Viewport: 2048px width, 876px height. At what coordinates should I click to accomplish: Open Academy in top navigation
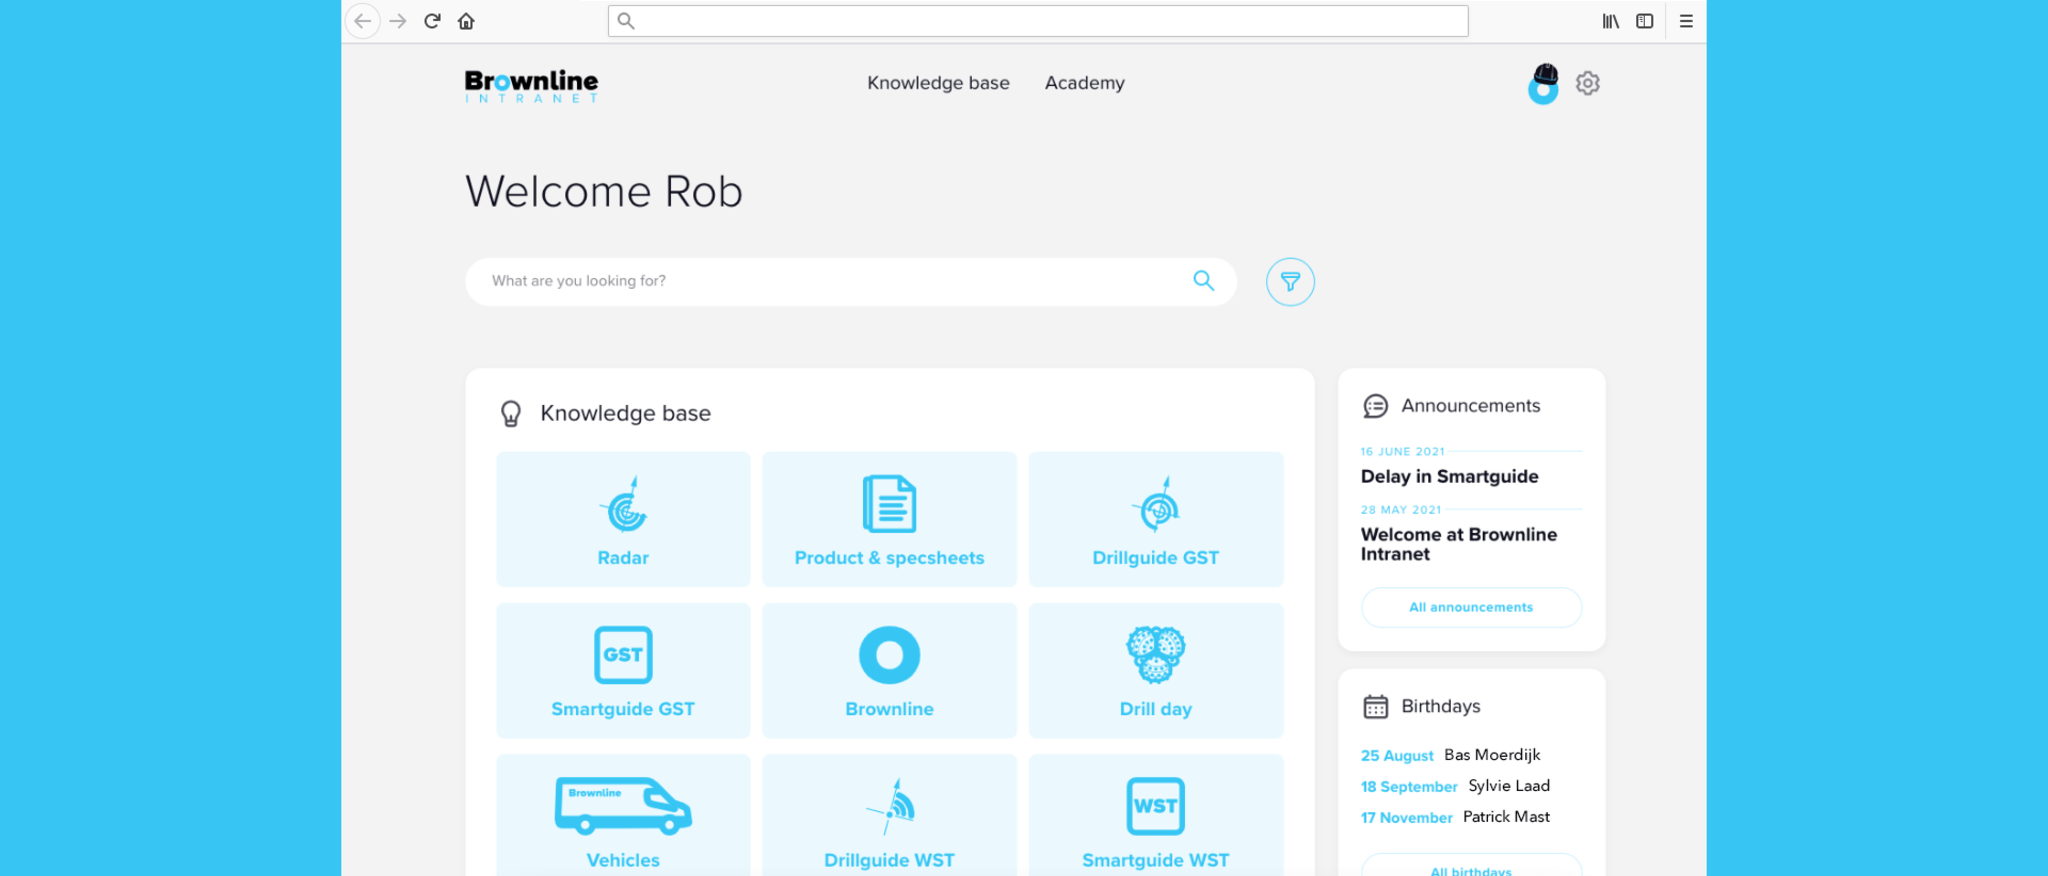click(x=1085, y=83)
